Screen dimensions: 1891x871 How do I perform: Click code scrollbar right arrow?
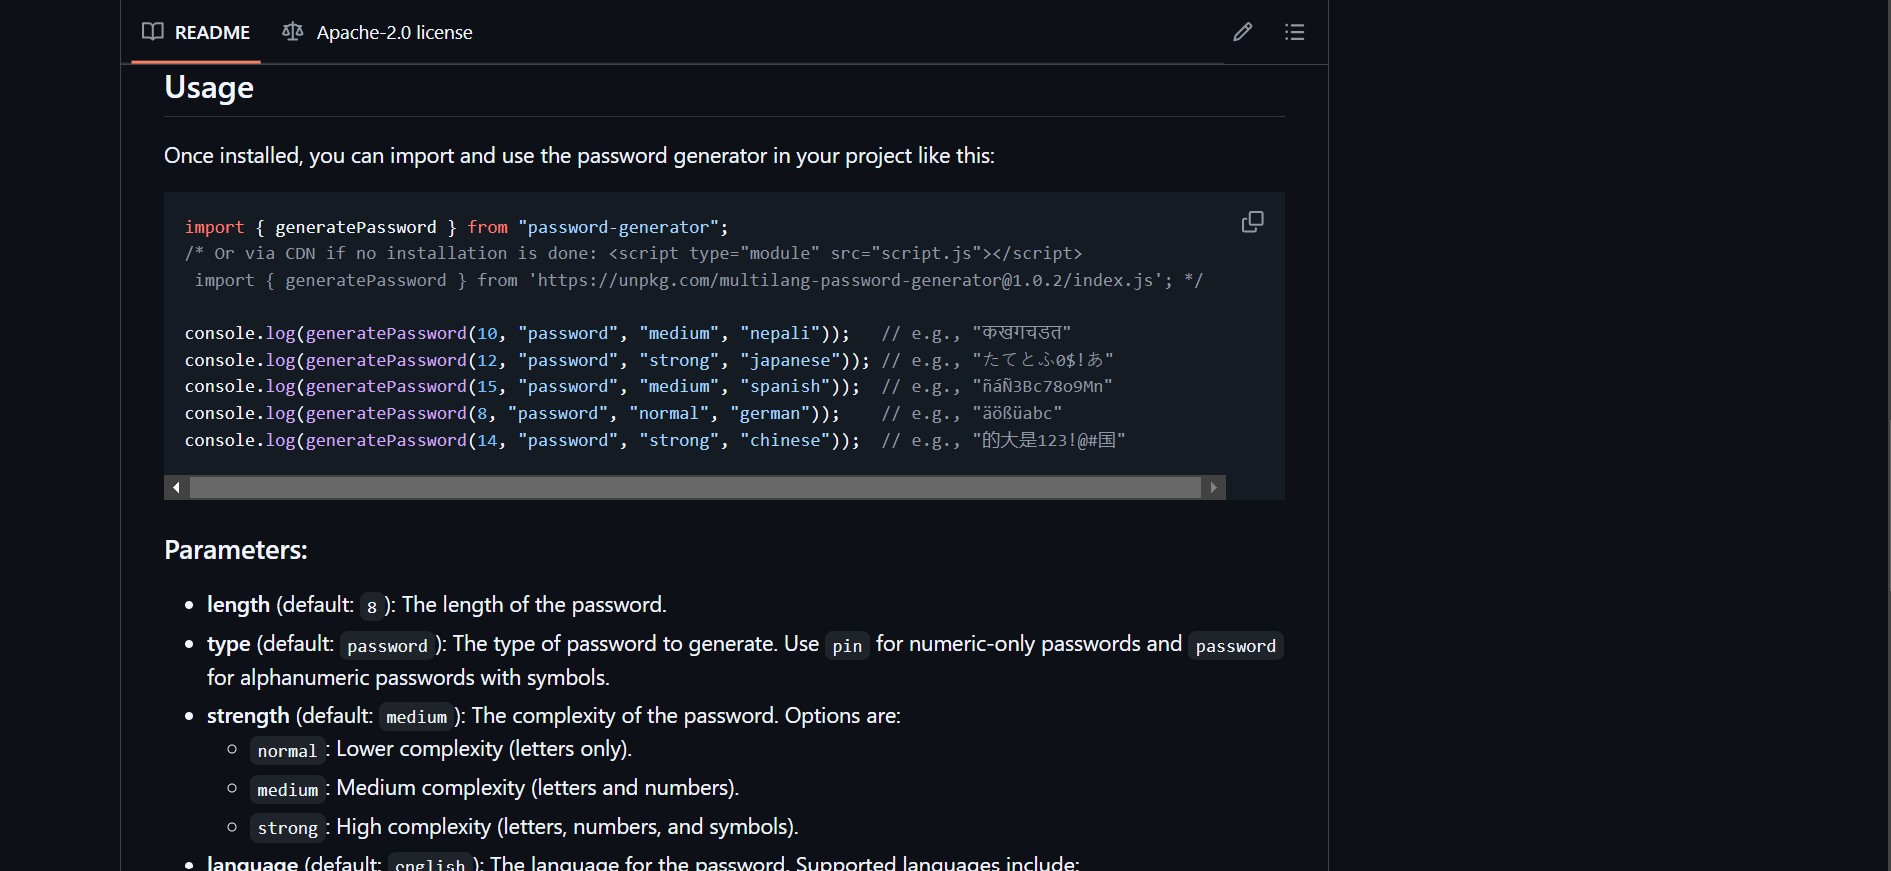[1213, 487]
